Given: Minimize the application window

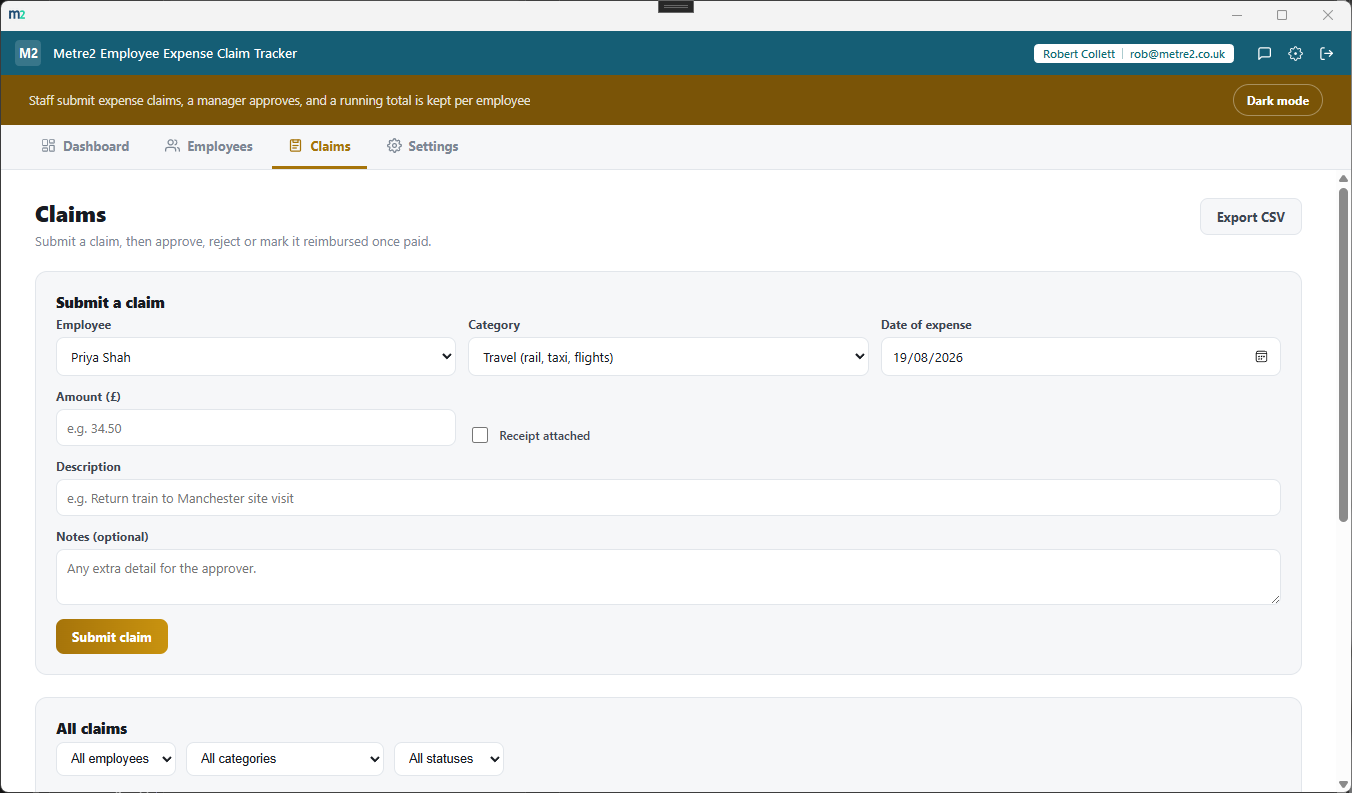Looking at the screenshot, I should pyautogui.click(x=1237, y=15).
